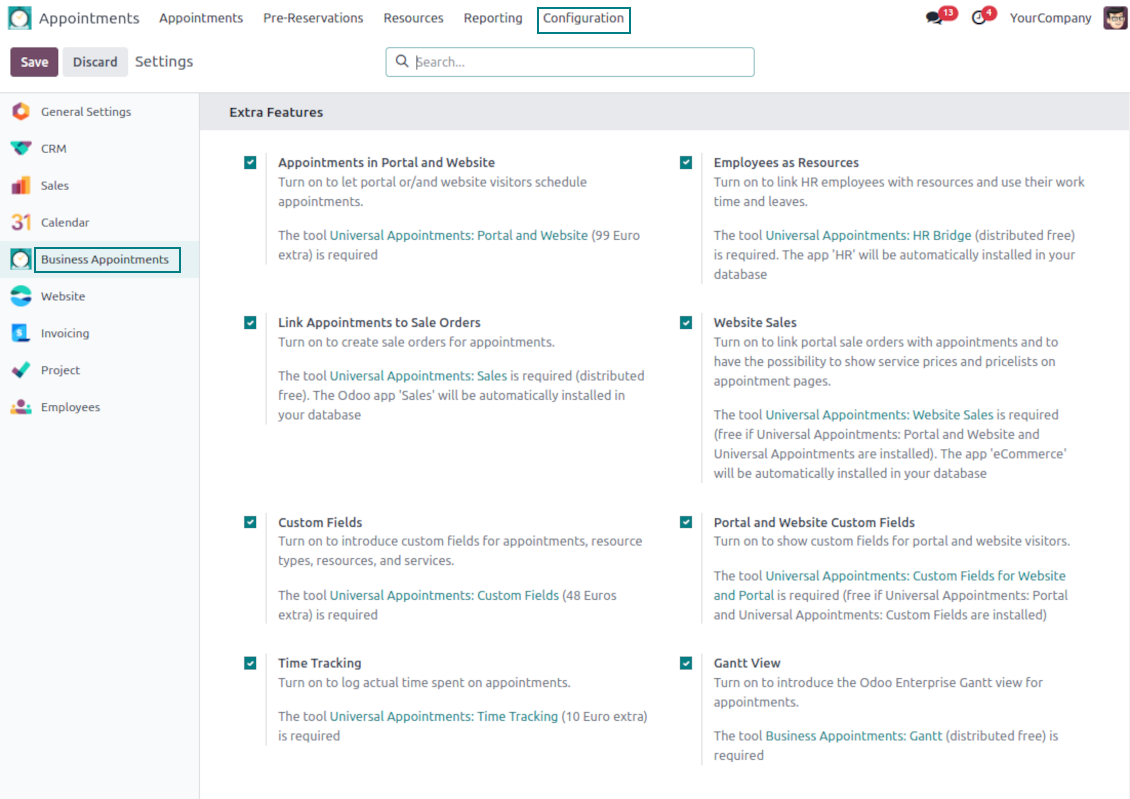This screenshot has width=1130, height=799.
Task: Open the Pre-Reservations menu item
Action: tap(313, 19)
